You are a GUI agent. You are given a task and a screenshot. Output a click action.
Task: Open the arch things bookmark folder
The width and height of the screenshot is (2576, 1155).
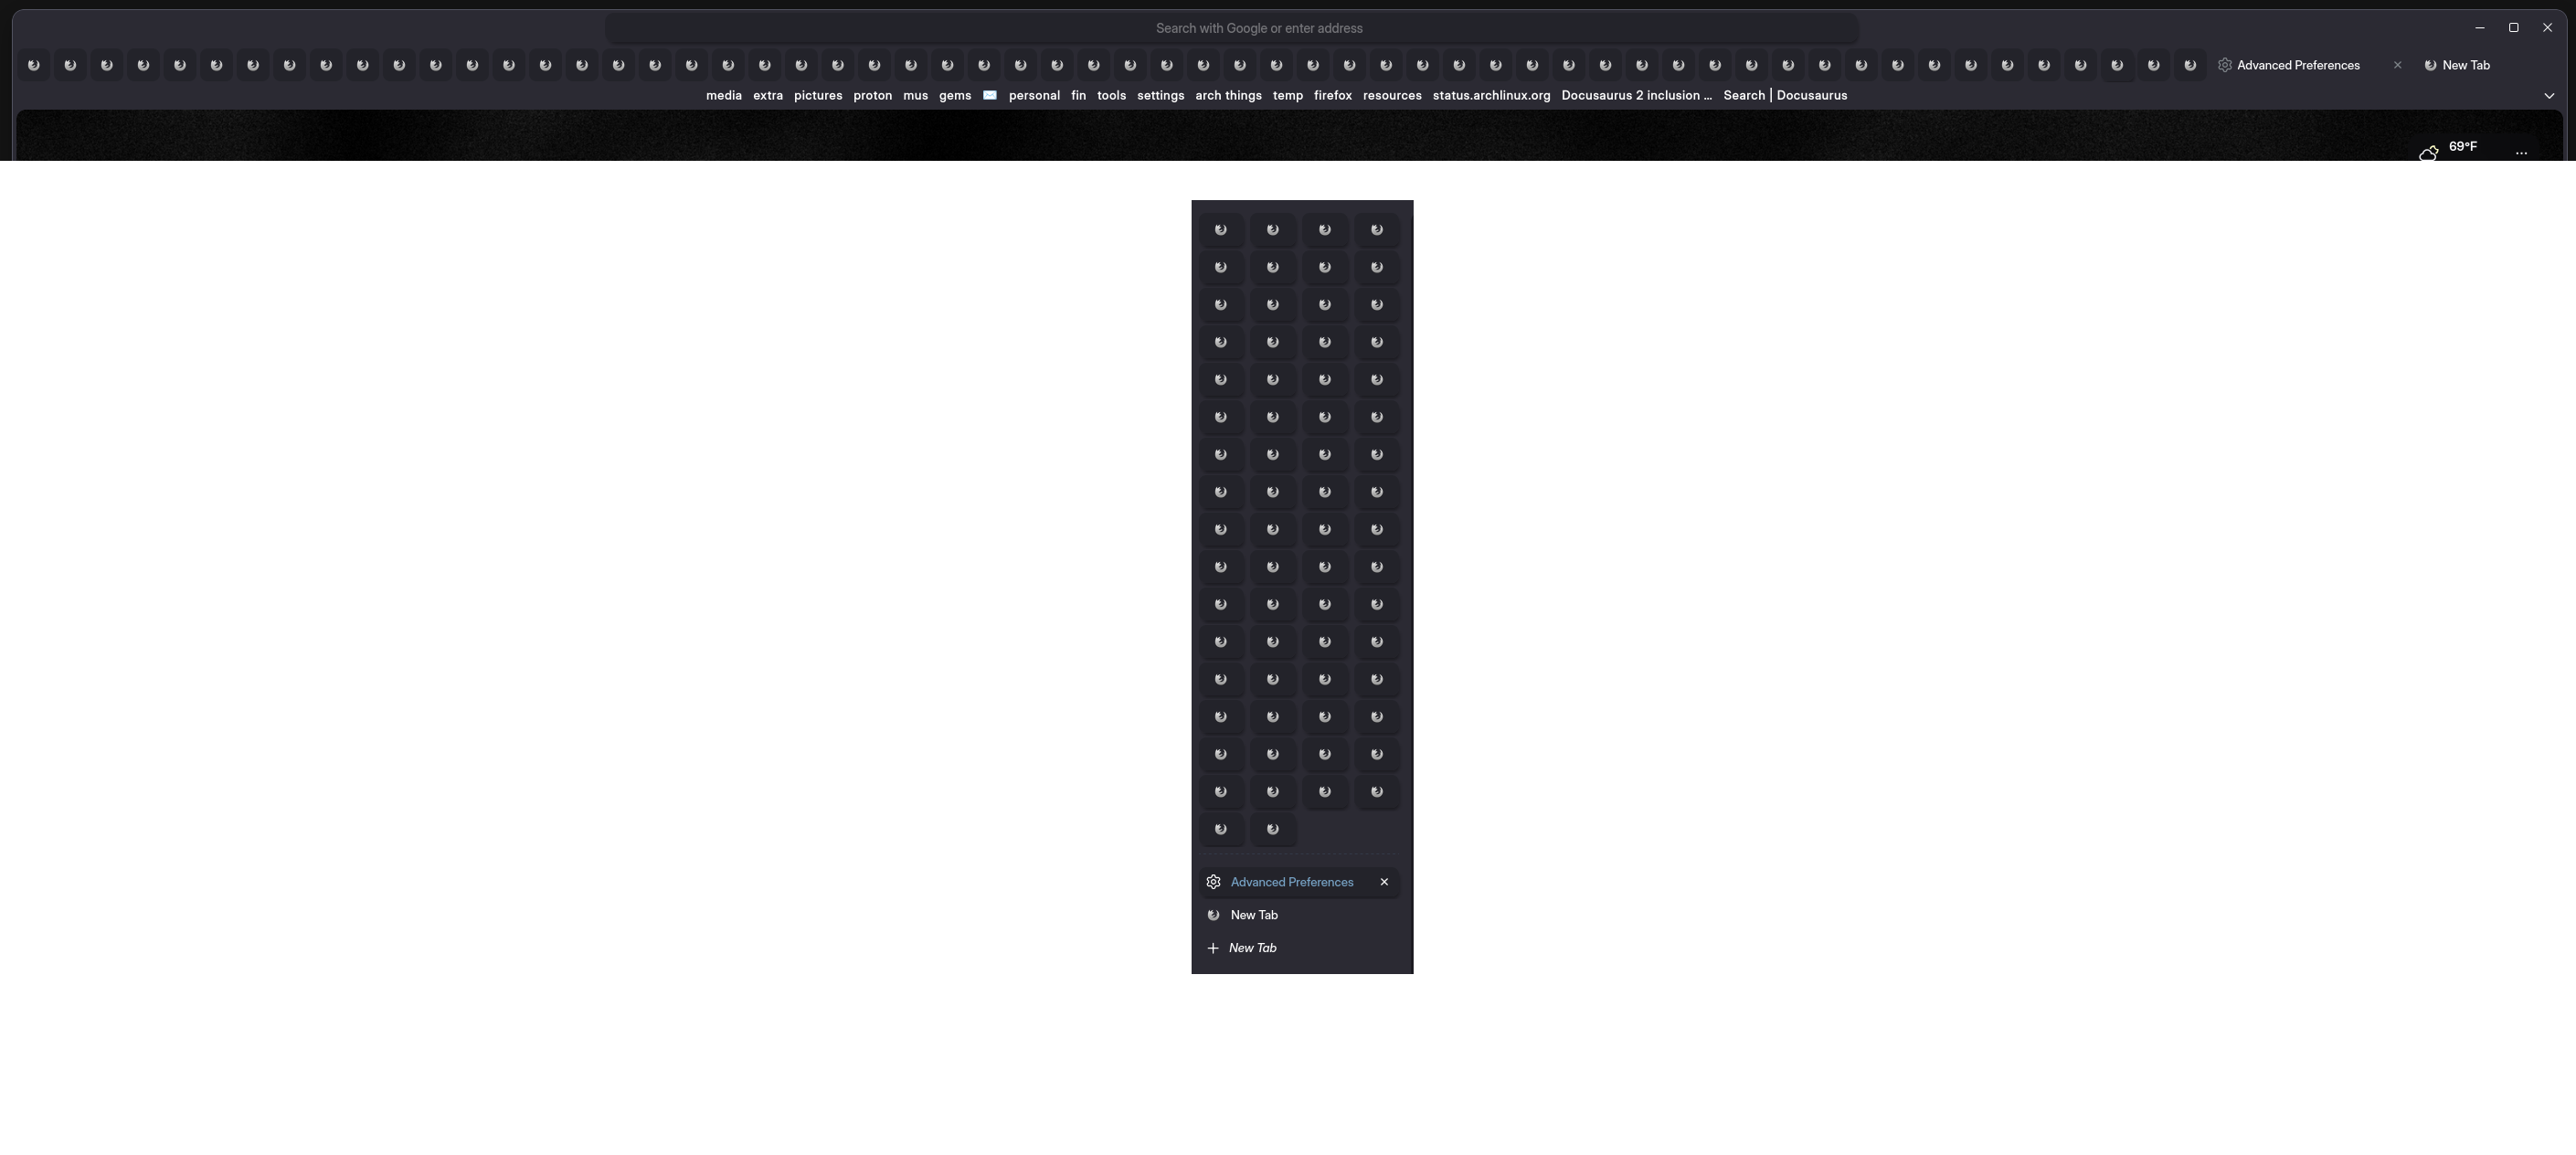pos(1228,95)
